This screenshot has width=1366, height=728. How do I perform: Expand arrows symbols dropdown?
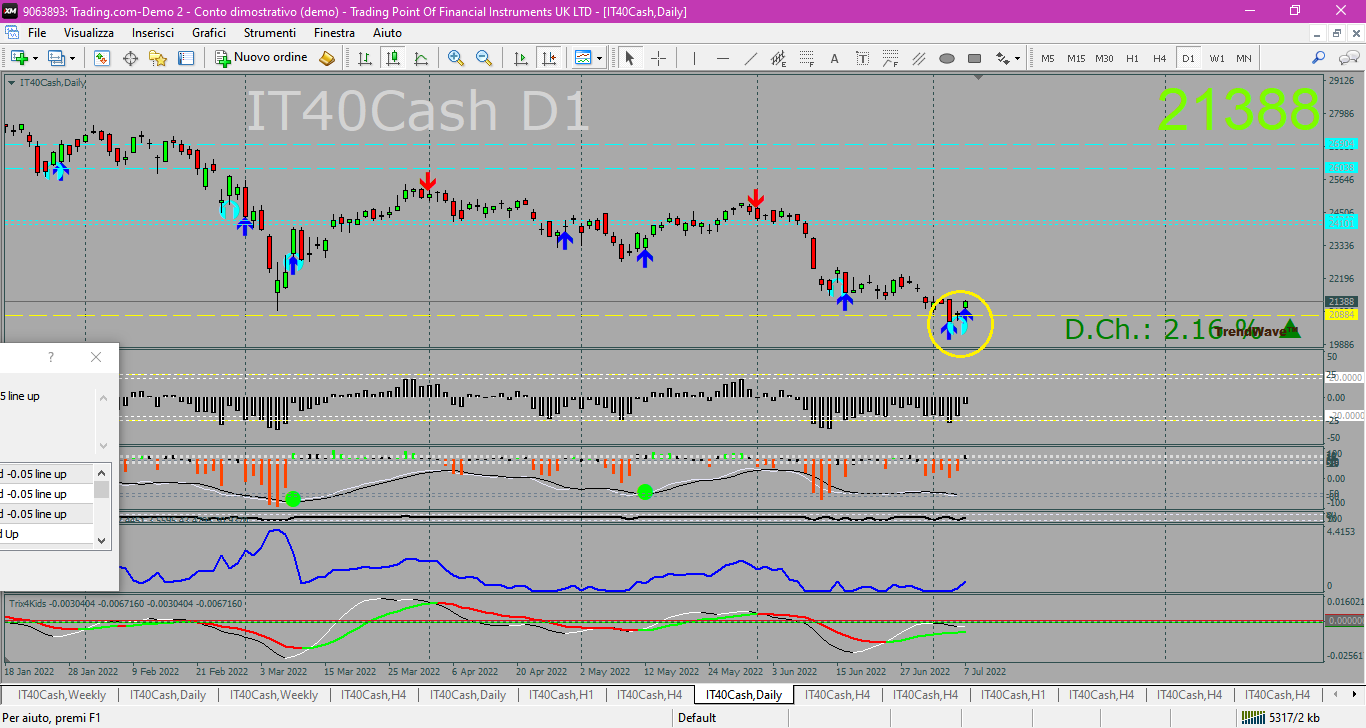pyautogui.click(x=1018, y=58)
